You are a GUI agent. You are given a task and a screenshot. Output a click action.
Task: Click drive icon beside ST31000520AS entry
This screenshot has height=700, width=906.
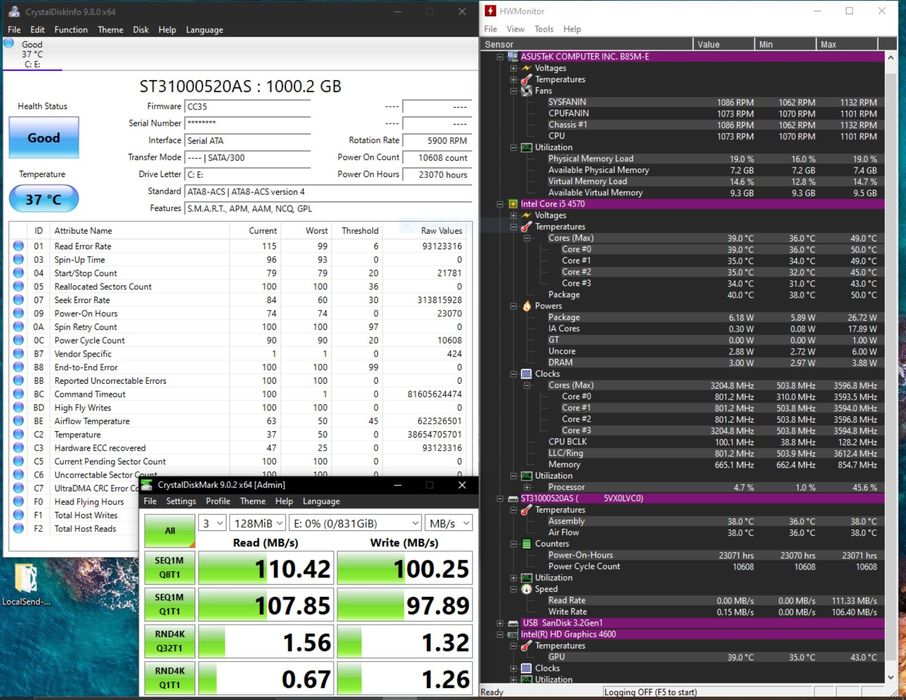(513, 498)
